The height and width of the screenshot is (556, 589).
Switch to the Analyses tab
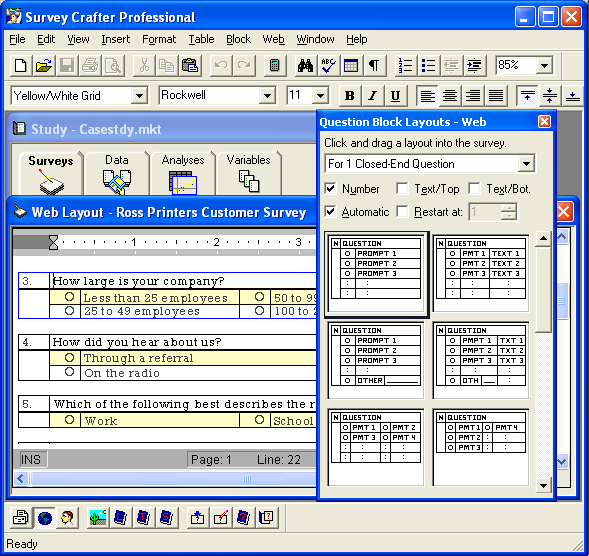(183, 174)
